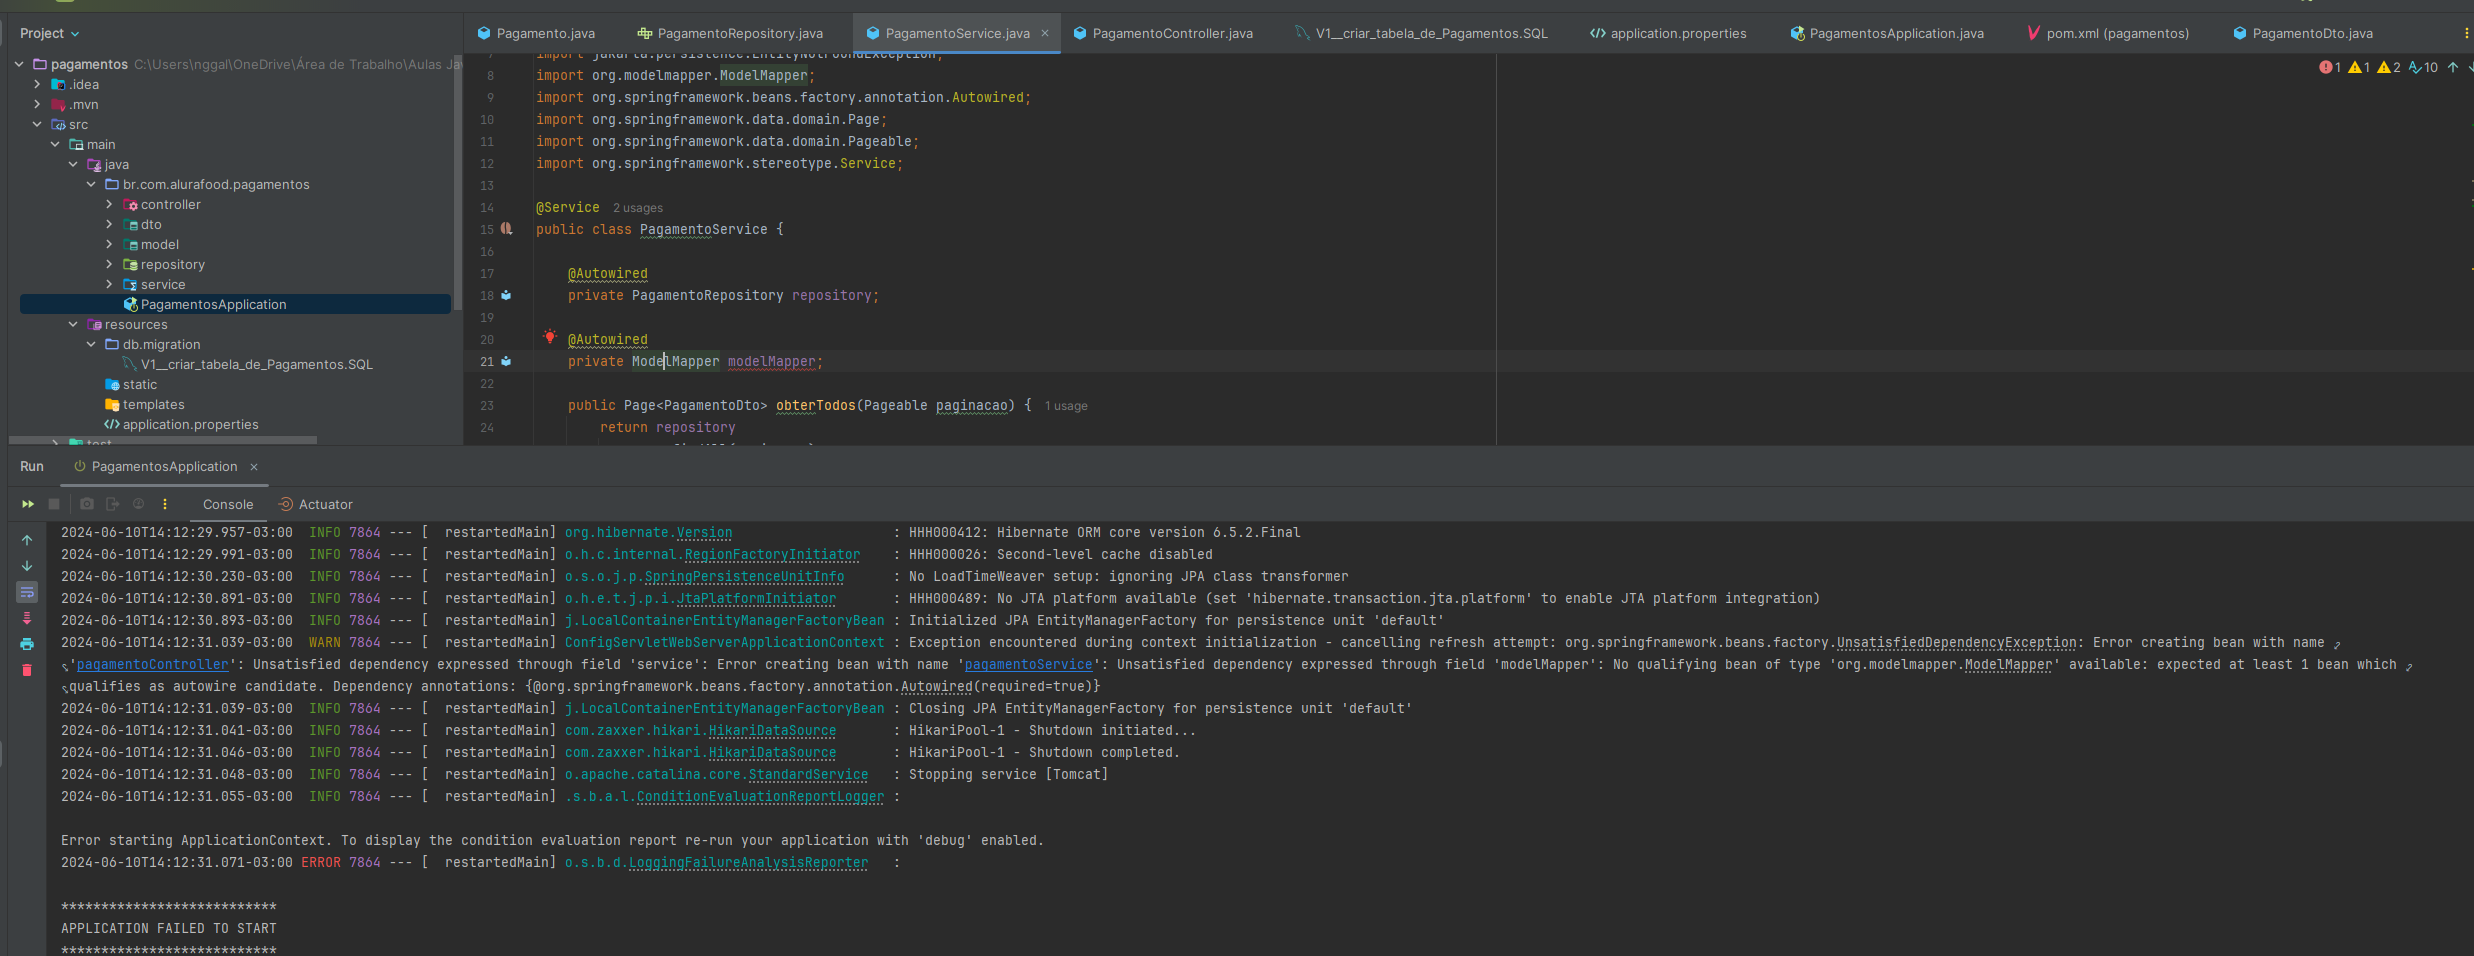Click the pagamentoController link in console
This screenshot has width=2474, height=956.
point(152,664)
